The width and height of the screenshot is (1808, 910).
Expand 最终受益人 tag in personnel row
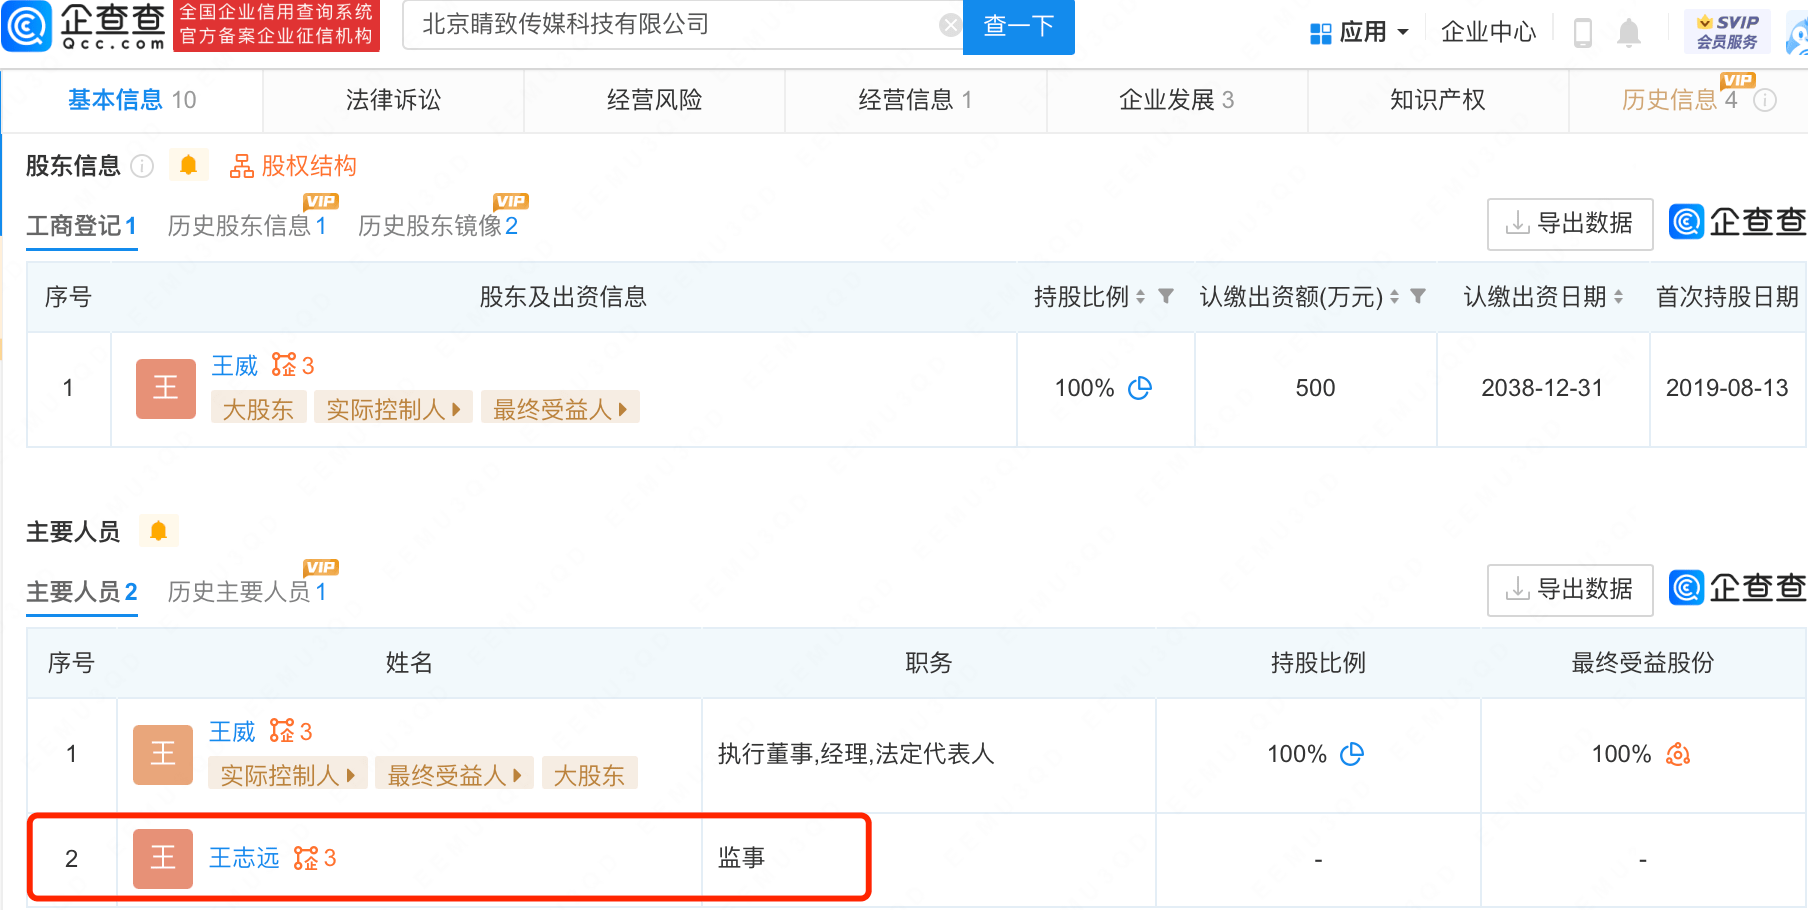(455, 775)
